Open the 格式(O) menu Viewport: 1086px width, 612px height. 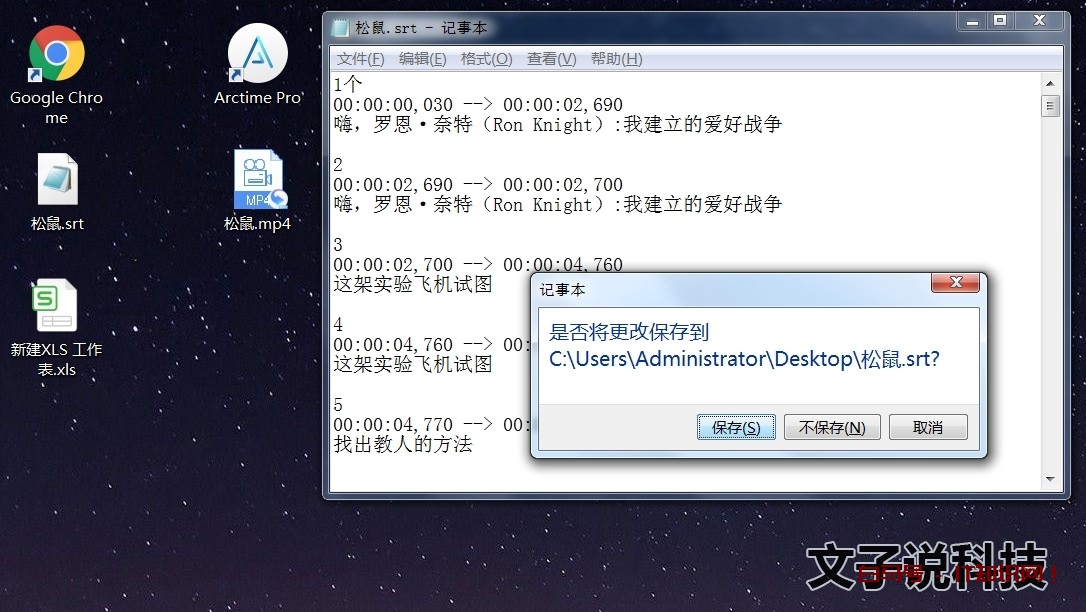(486, 59)
